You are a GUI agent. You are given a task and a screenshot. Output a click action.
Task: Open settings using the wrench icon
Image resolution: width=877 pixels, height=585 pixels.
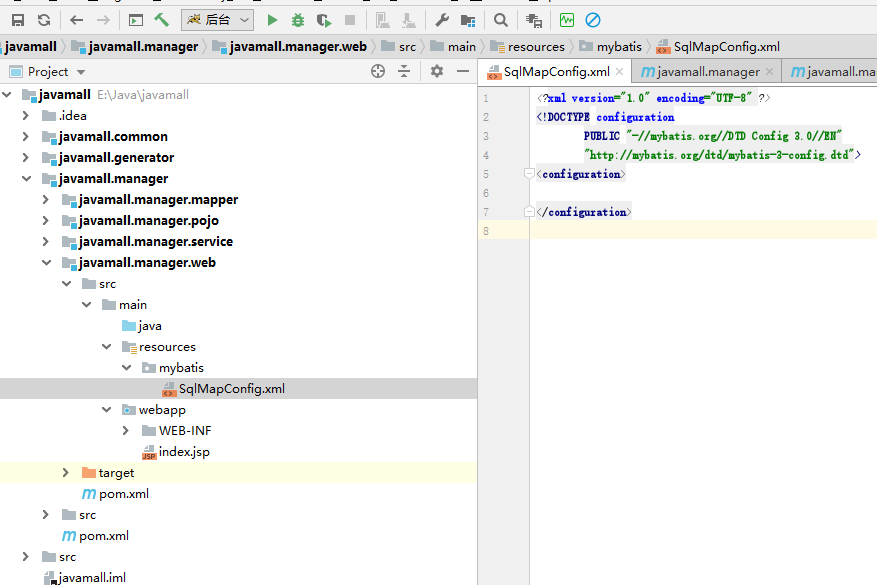[x=442, y=20]
